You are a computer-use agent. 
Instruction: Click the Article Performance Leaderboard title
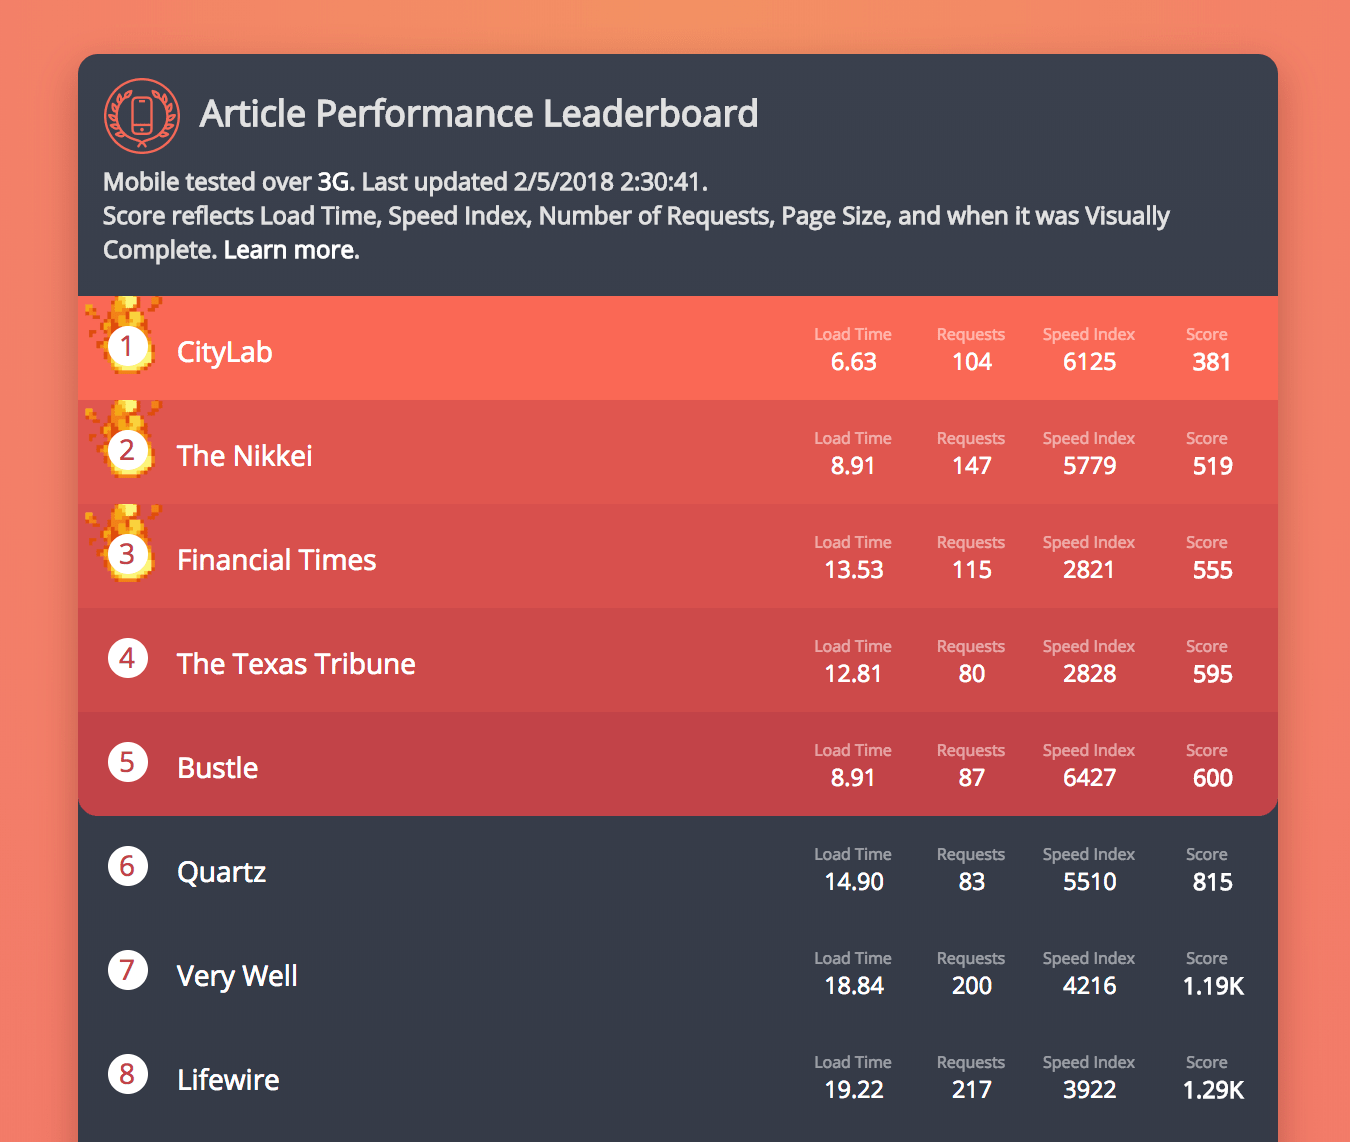coord(480,113)
